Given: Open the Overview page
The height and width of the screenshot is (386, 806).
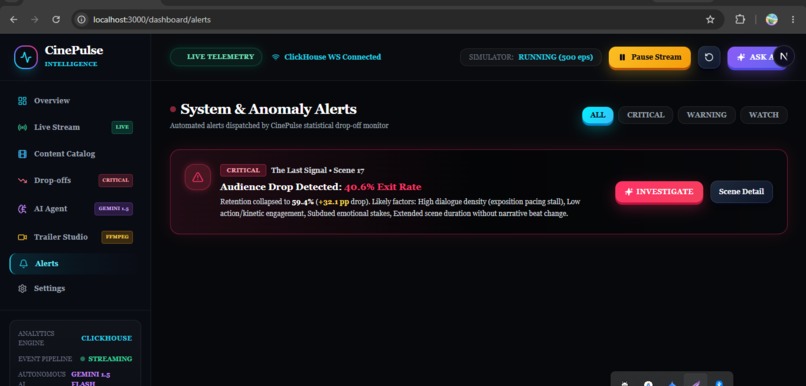Looking at the screenshot, I should tap(75, 101).
